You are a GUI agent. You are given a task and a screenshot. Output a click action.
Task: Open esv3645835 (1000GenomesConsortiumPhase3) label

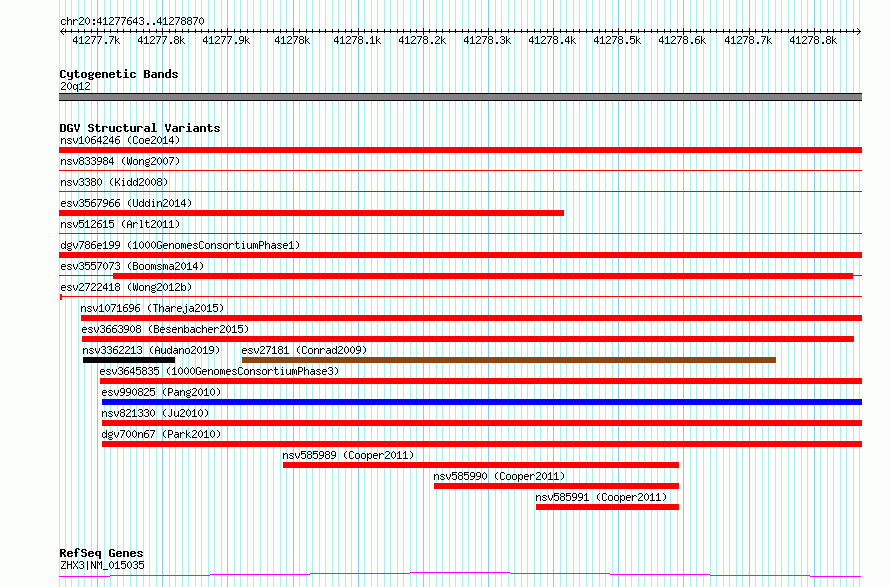click(219, 371)
